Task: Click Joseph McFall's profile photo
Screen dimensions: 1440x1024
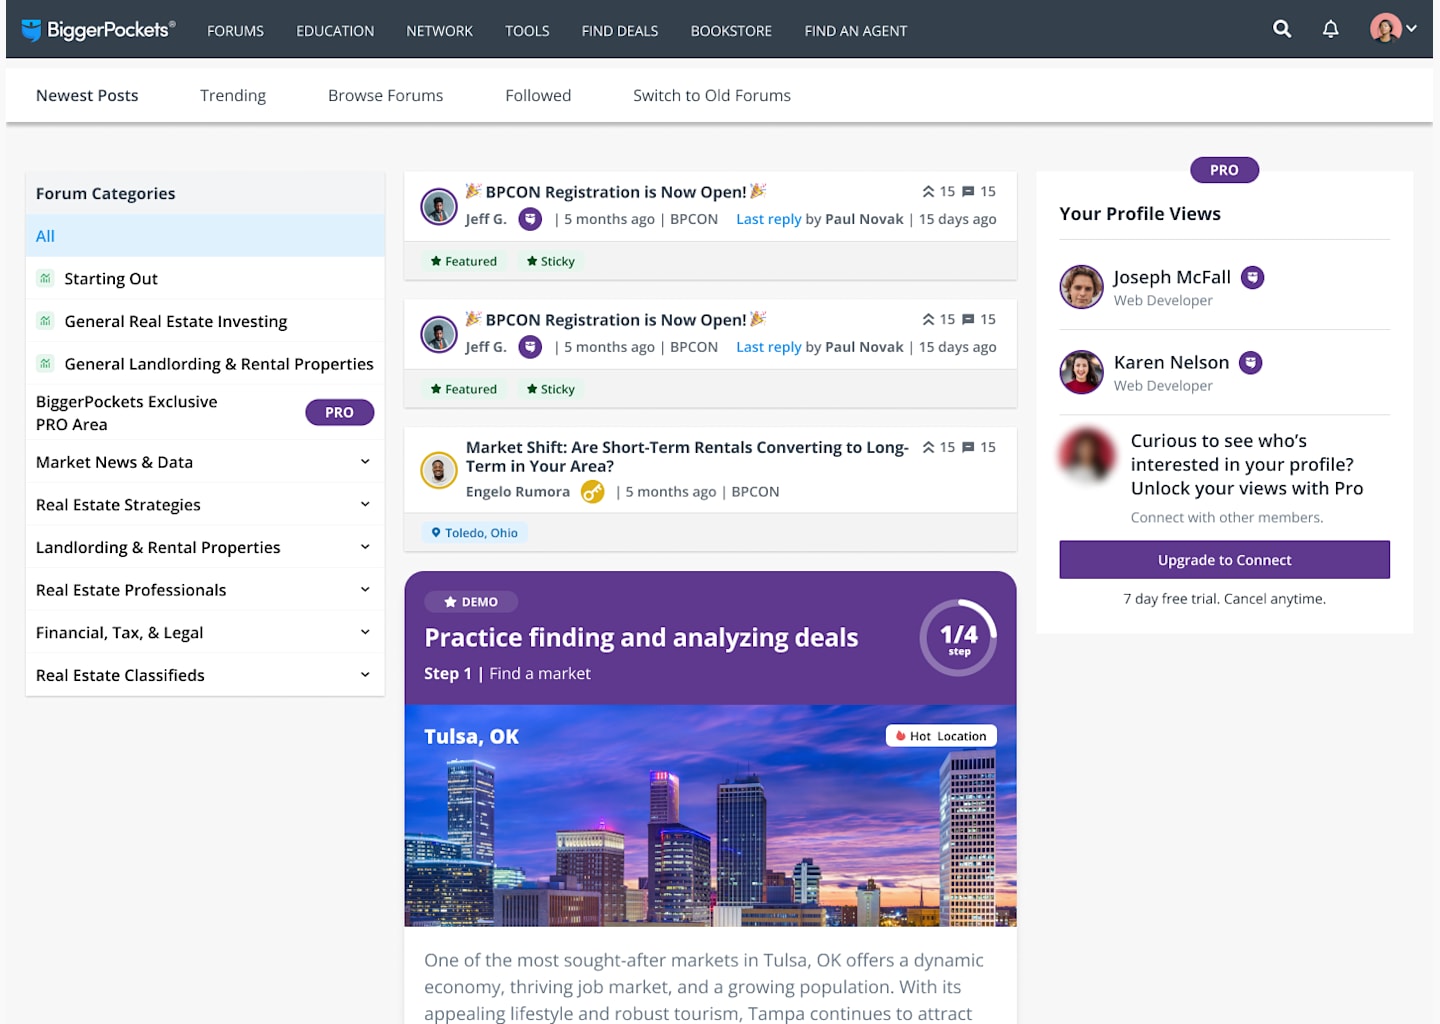Action: [1081, 287]
